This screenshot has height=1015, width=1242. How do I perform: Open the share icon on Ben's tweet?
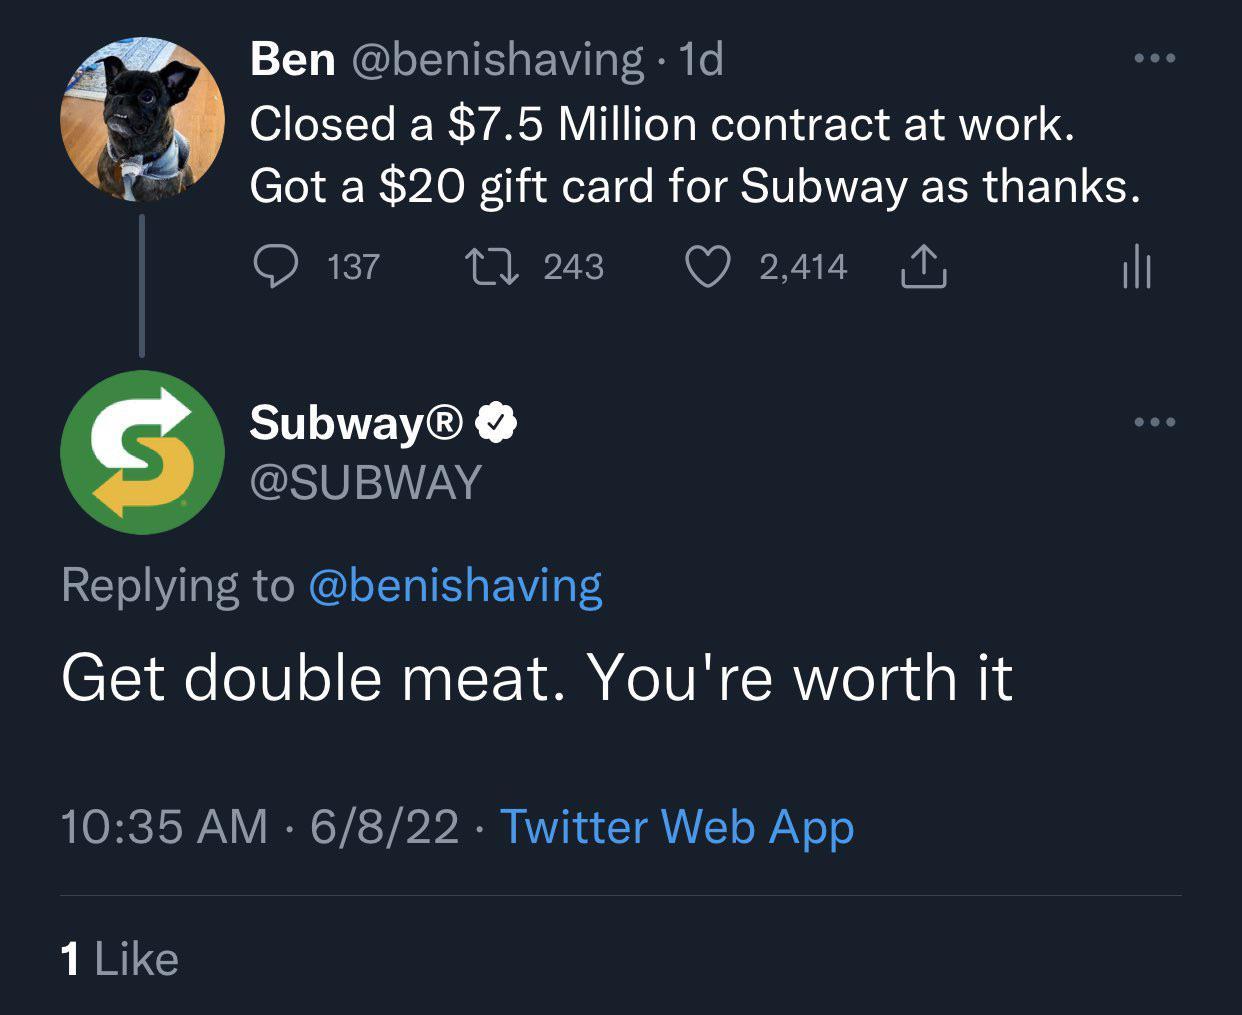pyautogui.click(x=923, y=266)
